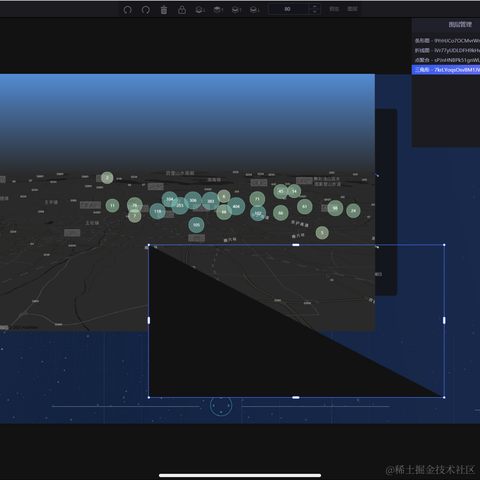The image size is (480, 480).
Task: Delete selection with trash icon
Action: [x=164, y=10]
